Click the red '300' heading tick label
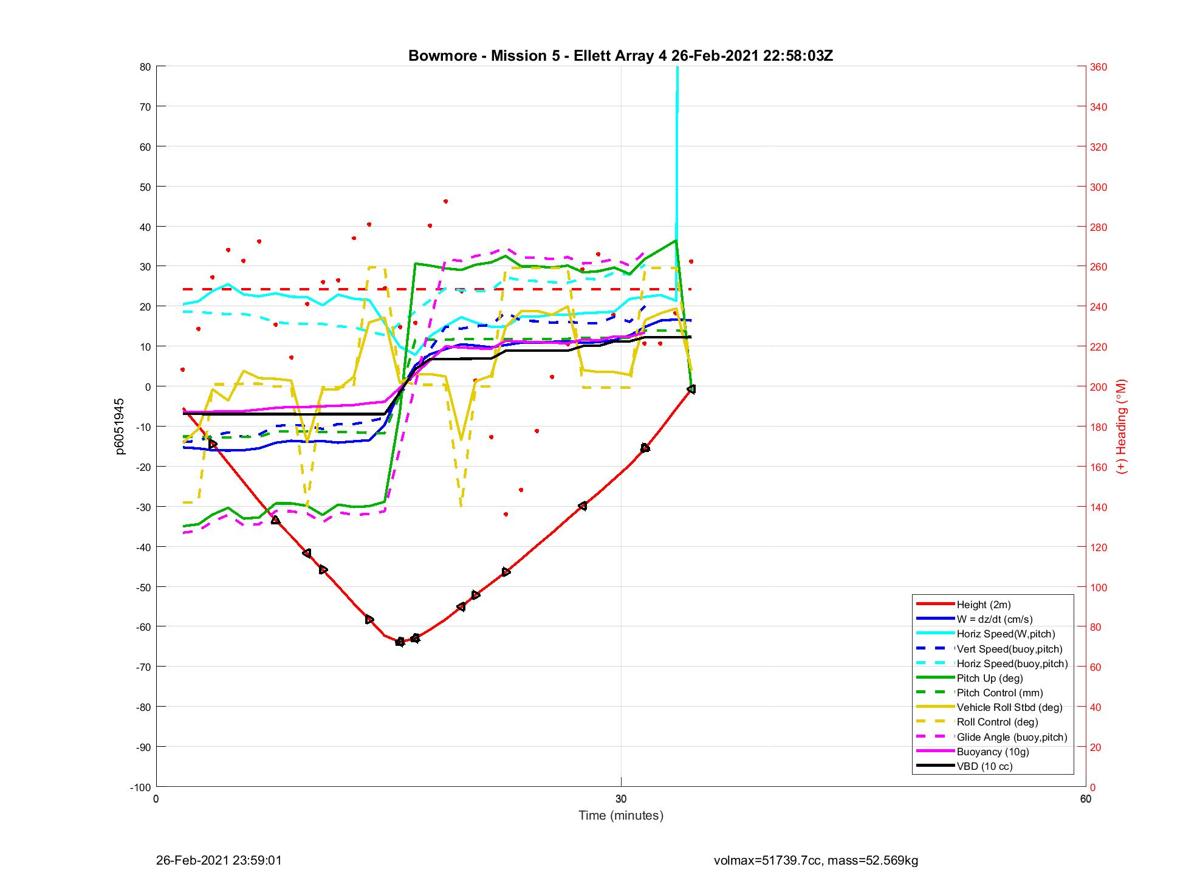 1098,187
